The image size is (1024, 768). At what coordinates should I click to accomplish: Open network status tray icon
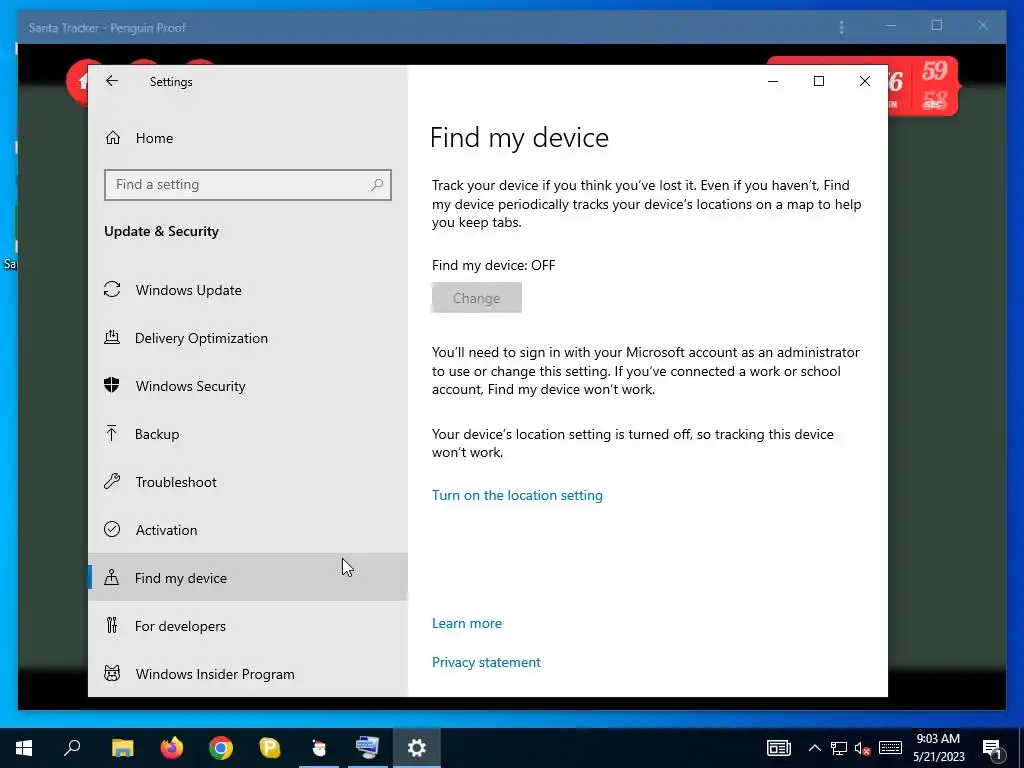tap(839, 748)
